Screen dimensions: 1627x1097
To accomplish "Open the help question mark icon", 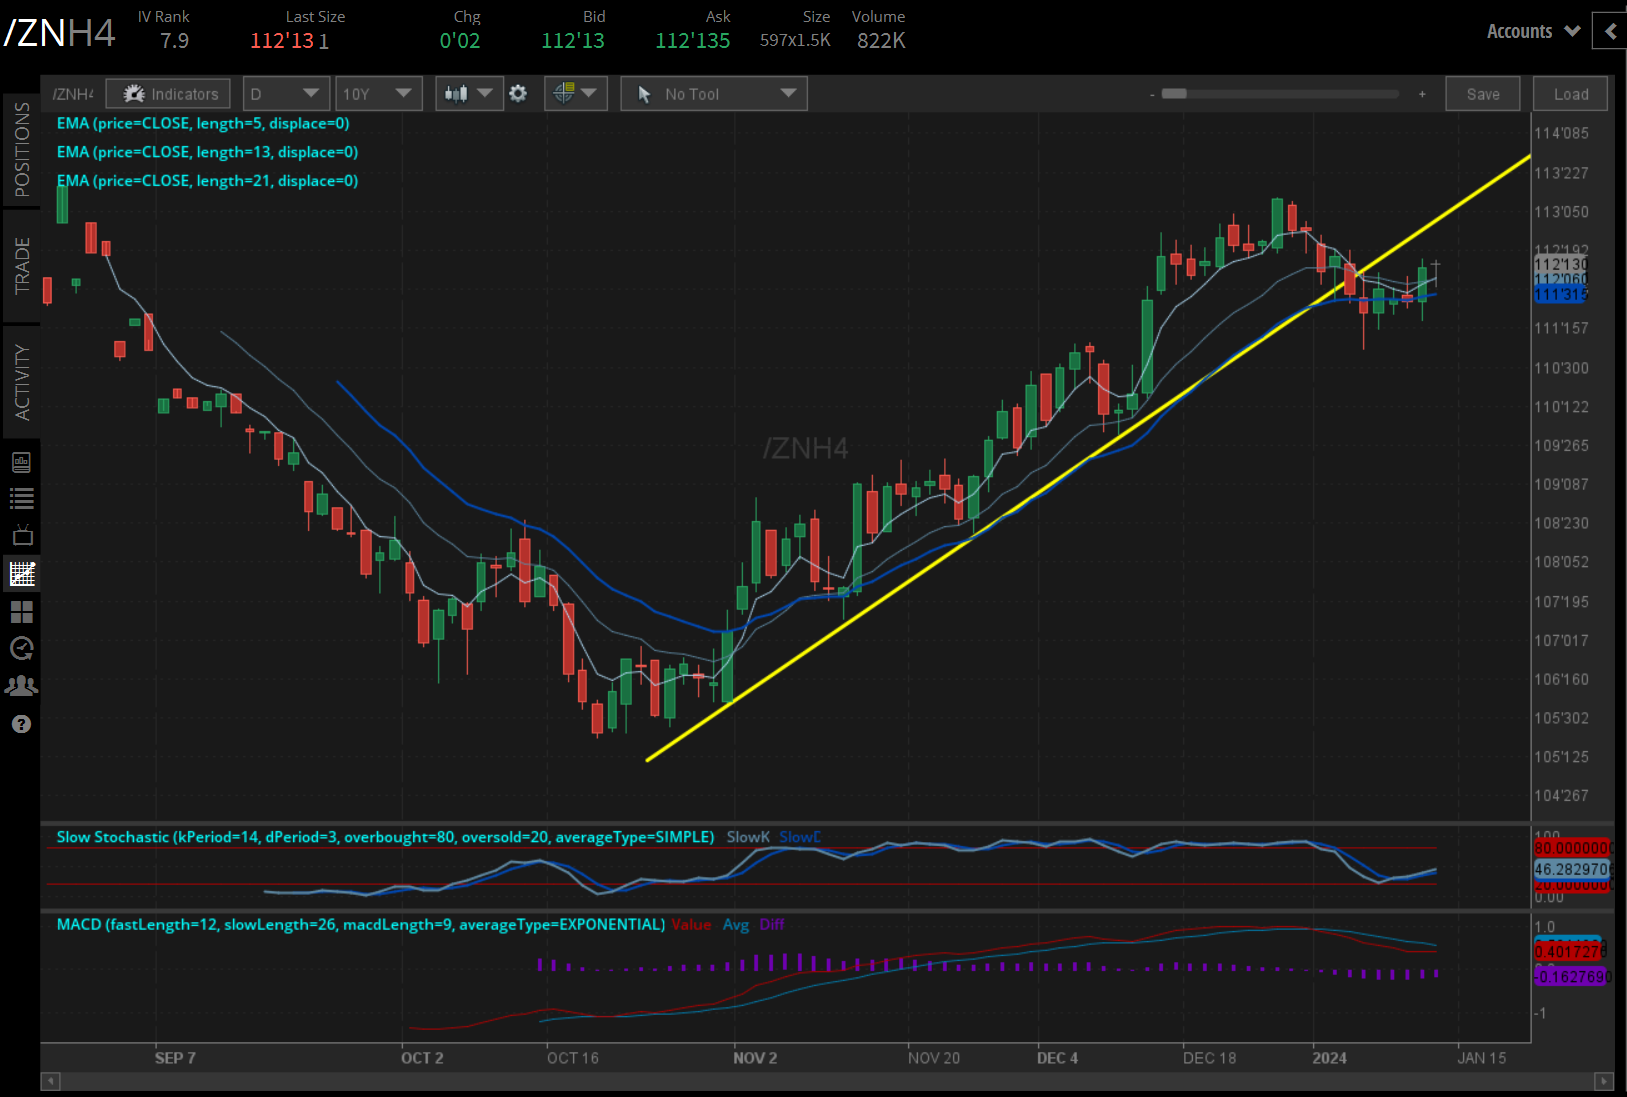I will tap(21, 724).
